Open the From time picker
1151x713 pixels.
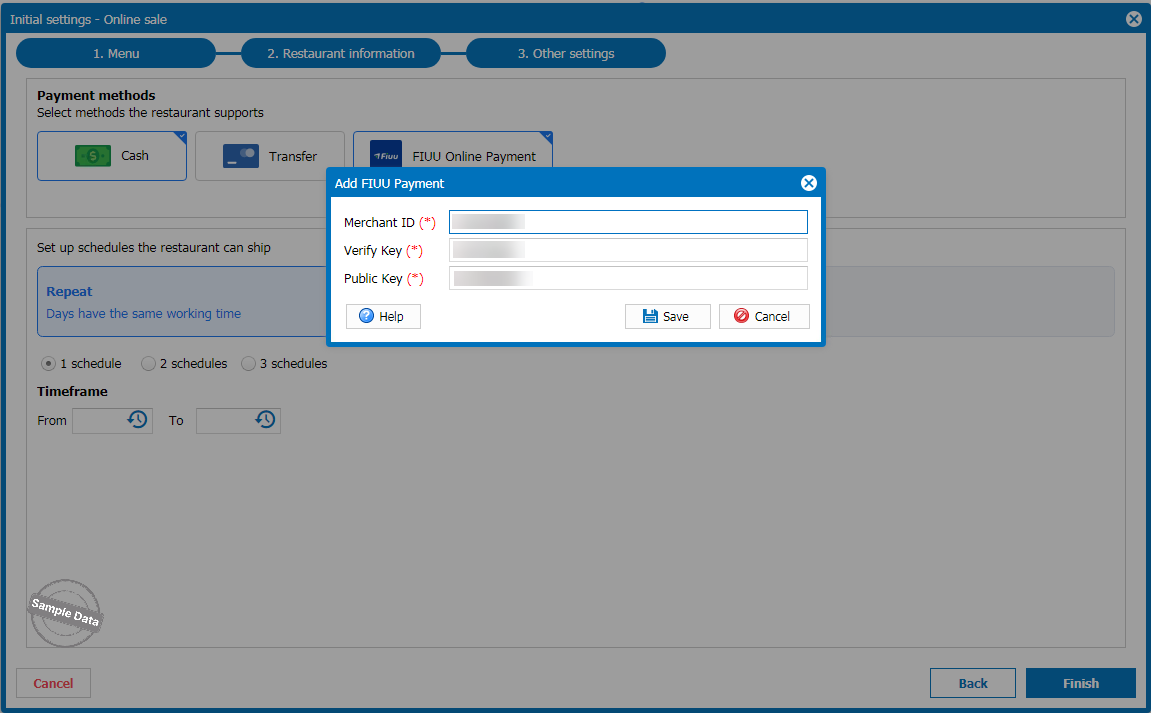(137, 420)
